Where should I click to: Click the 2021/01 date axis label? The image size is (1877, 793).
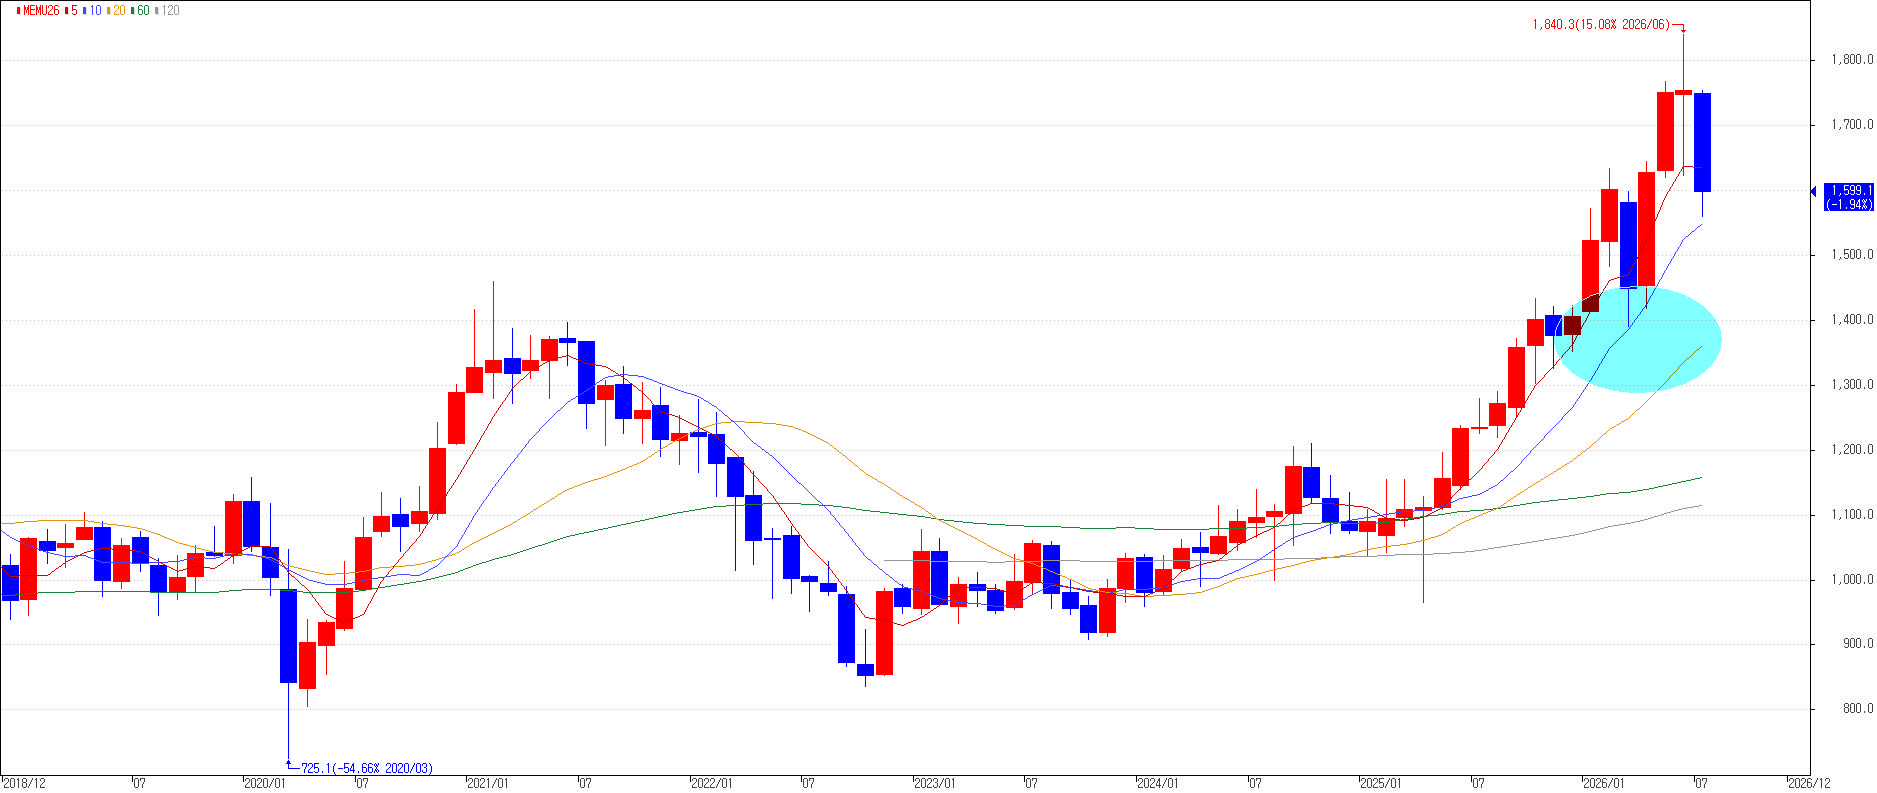(488, 783)
